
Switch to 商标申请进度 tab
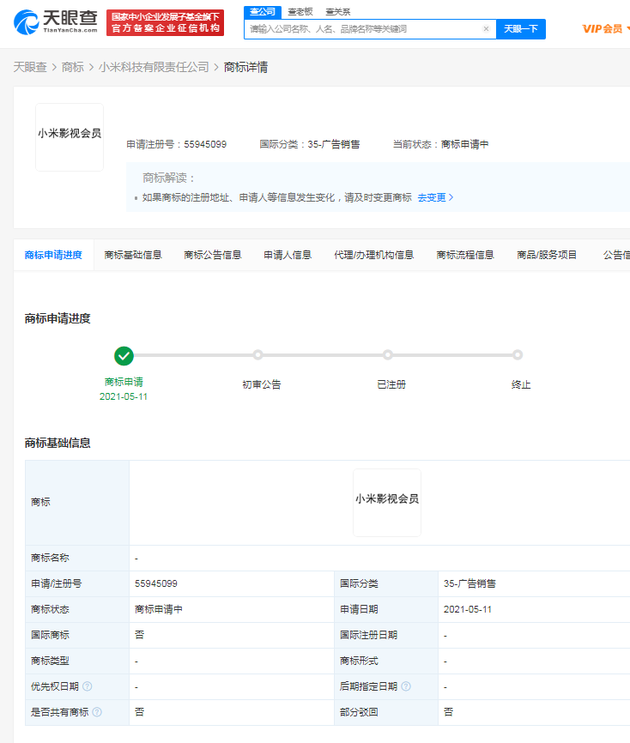coord(54,255)
